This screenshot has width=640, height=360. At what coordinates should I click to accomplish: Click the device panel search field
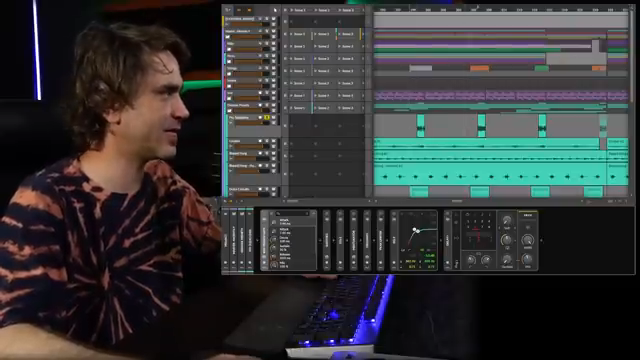pos(292,213)
